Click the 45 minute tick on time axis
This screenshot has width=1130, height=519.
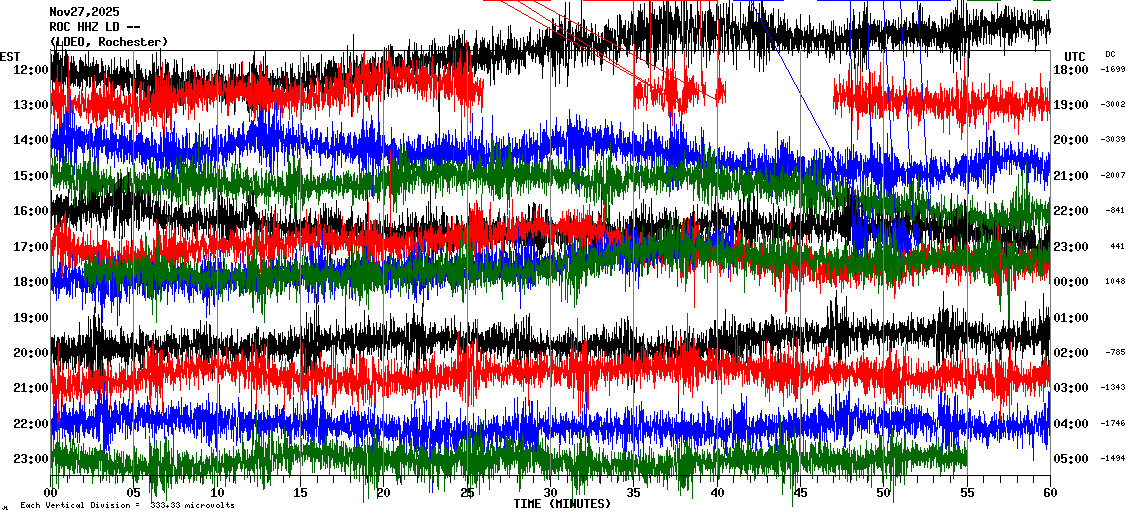[800, 493]
